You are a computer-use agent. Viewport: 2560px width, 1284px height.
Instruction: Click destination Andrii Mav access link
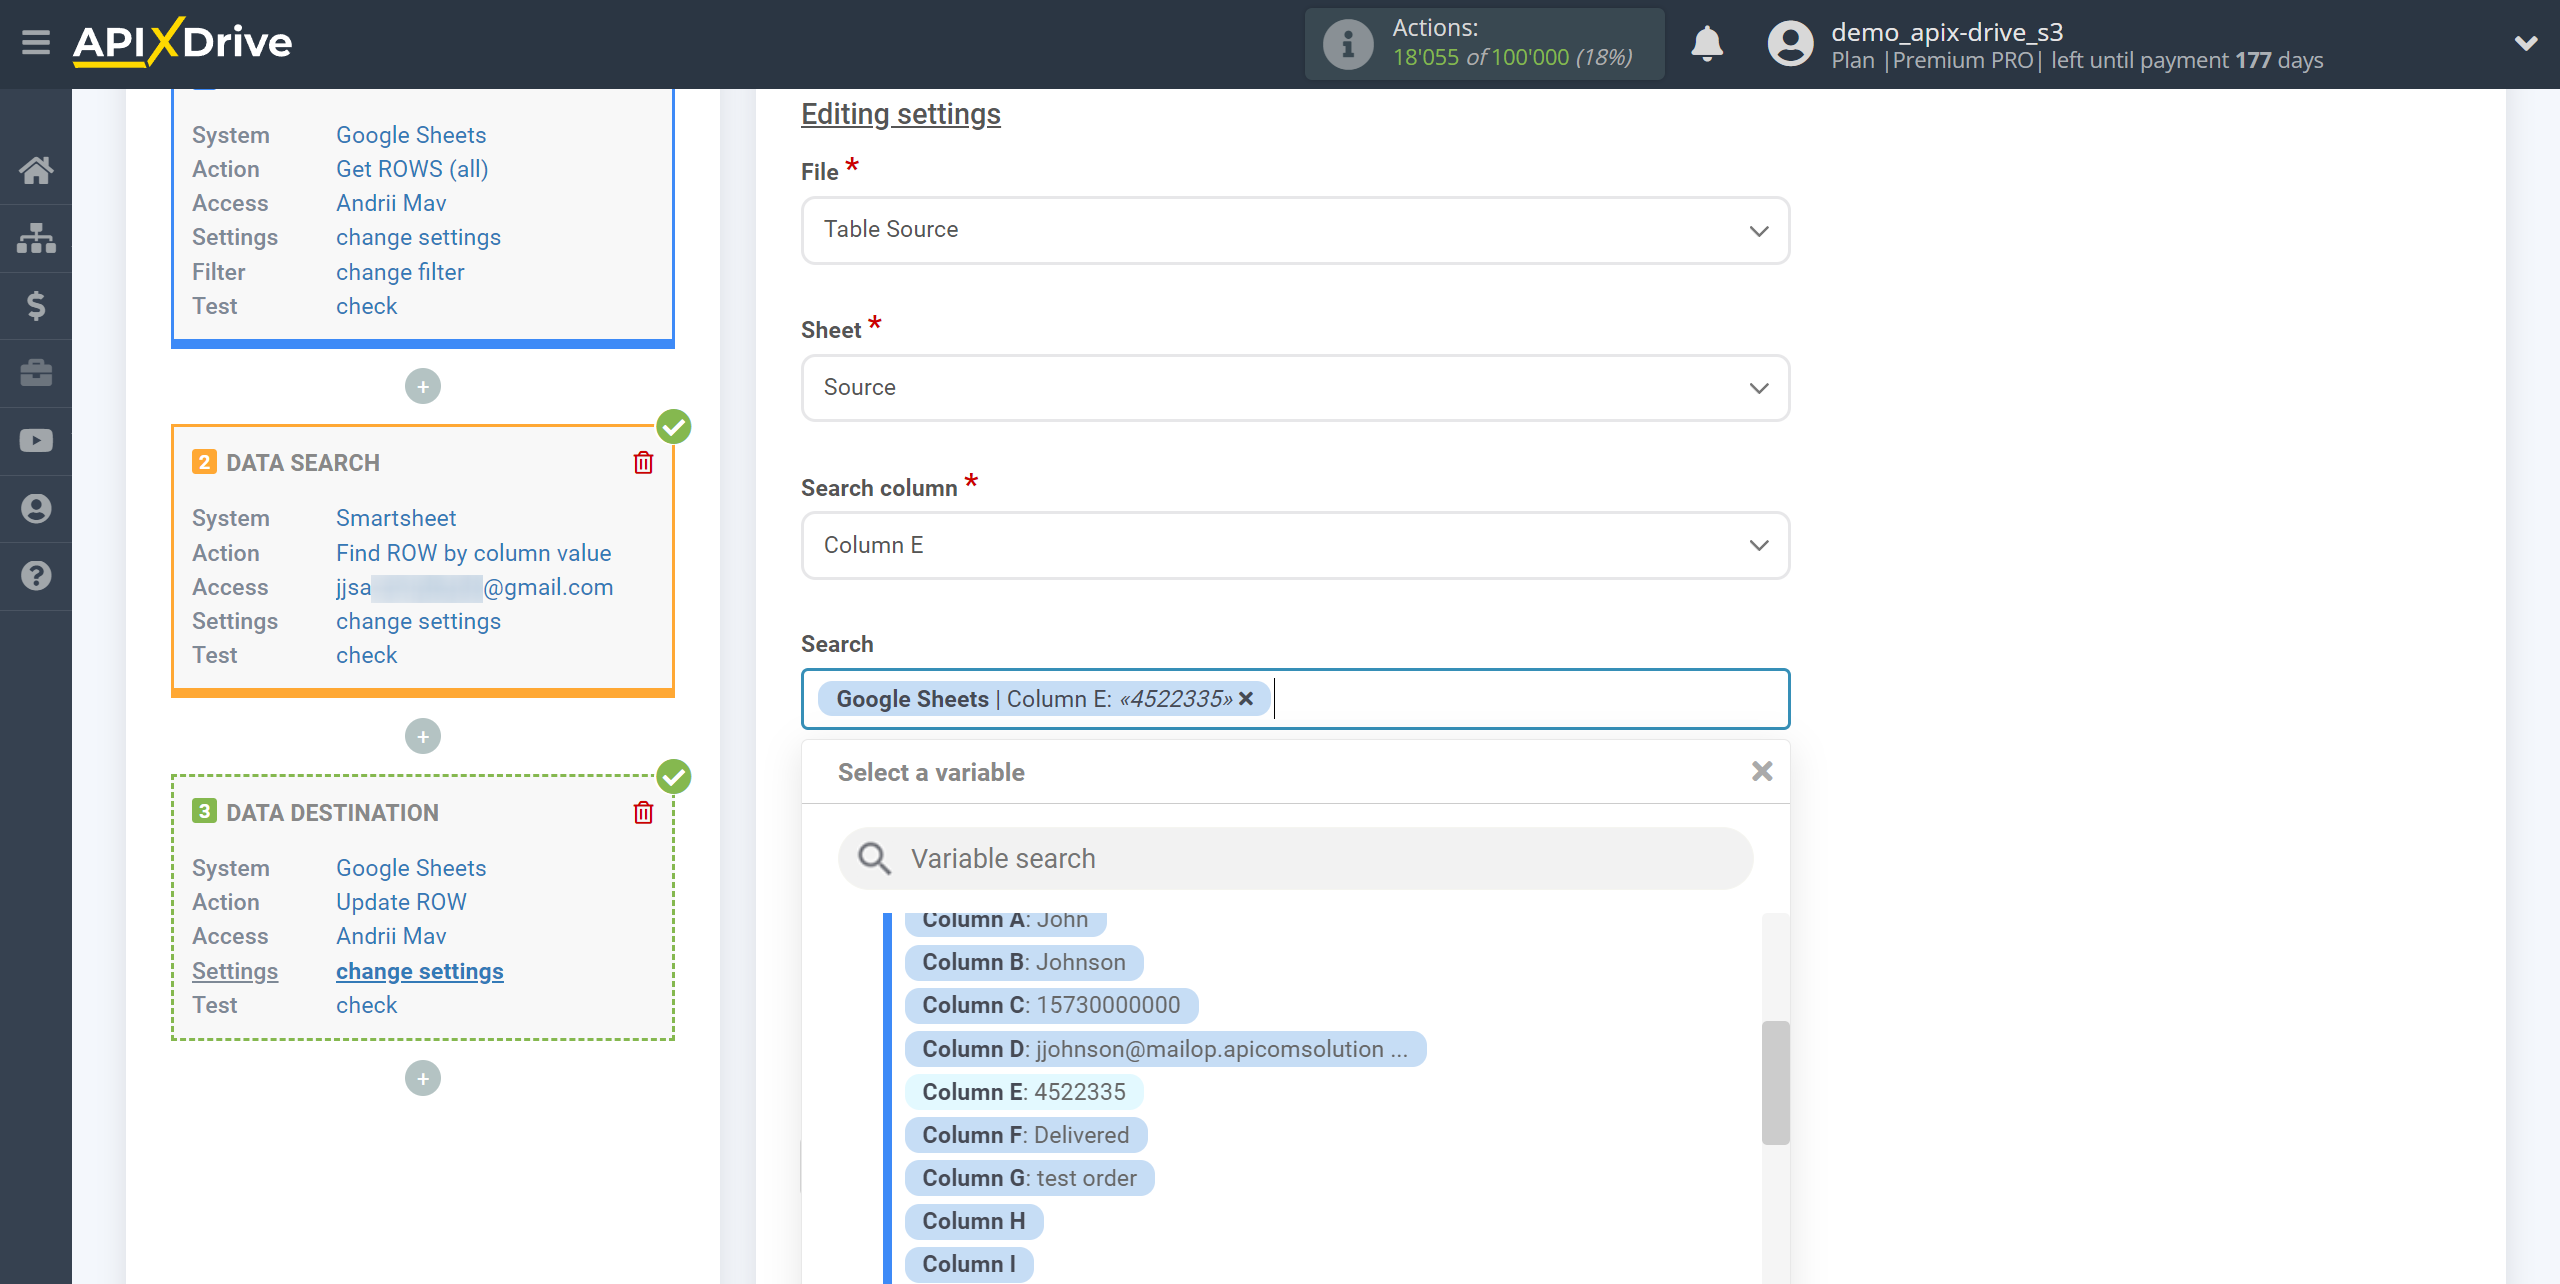pyautogui.click(x=391, y=936)
